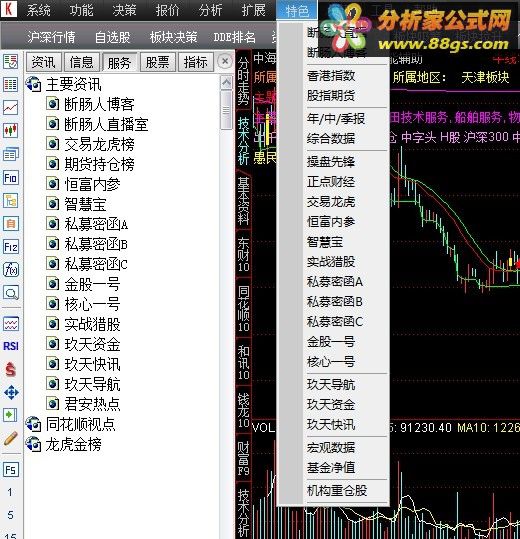Open the 分析 menu
The width and height of the screenshot is (520, 539).
pyautogui.click(x=210, y=10)
